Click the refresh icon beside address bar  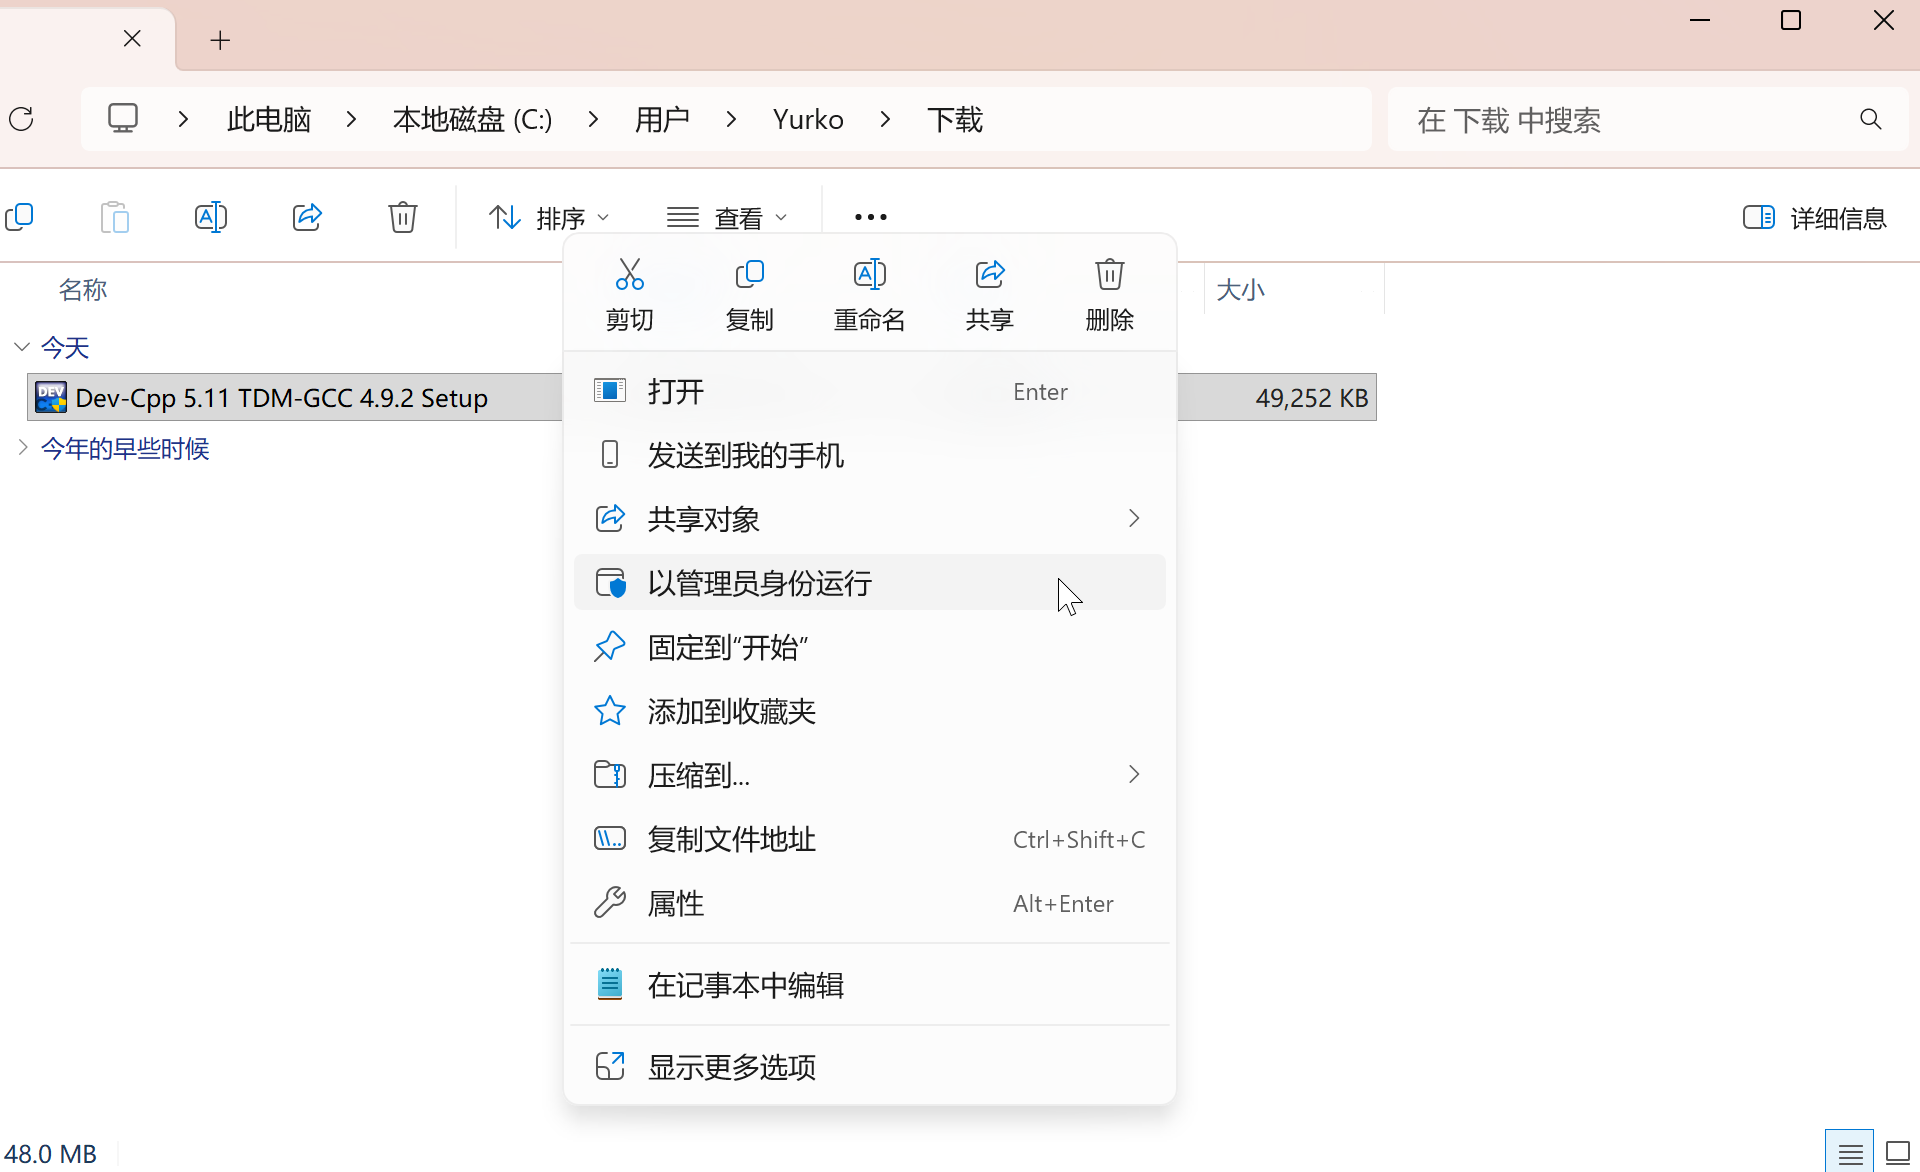(21, 120)
